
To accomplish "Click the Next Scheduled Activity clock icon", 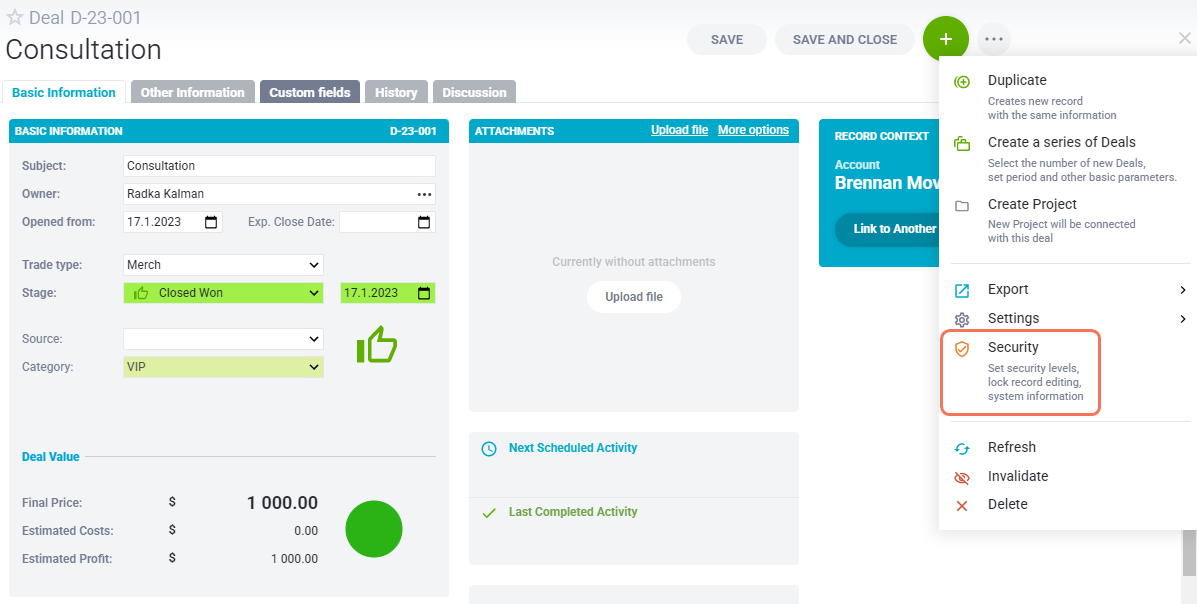I will coord(489,448).
